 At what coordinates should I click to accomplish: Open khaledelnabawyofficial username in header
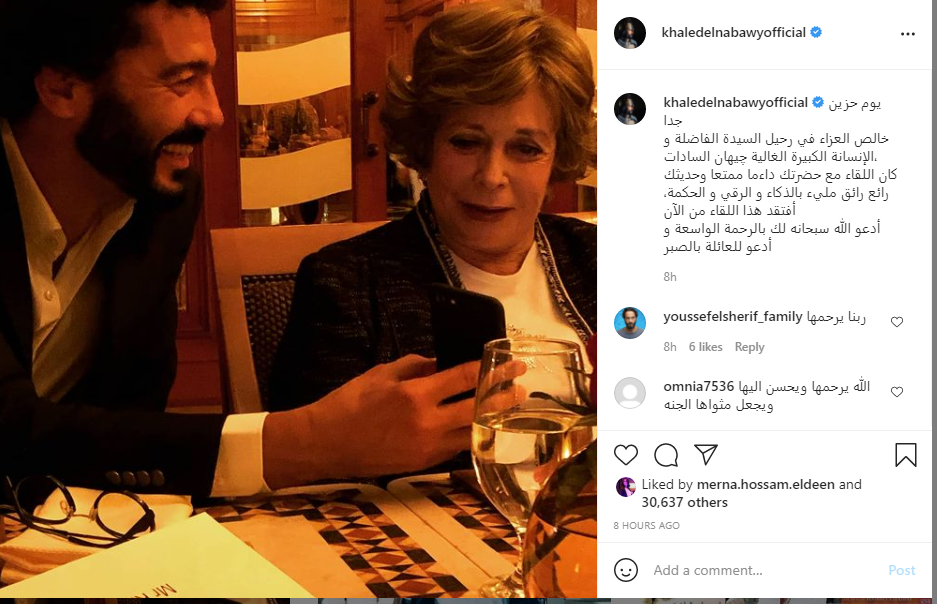733,33
